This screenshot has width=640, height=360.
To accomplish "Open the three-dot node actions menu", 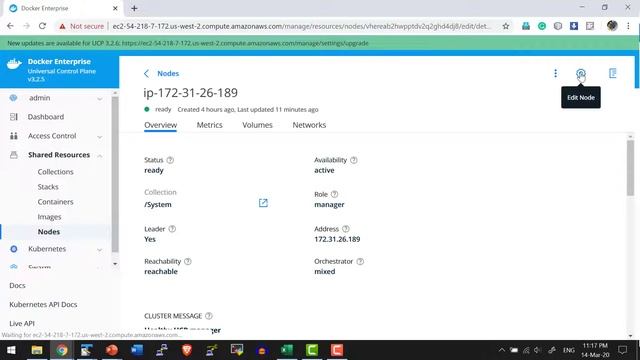I will (556, 73).
